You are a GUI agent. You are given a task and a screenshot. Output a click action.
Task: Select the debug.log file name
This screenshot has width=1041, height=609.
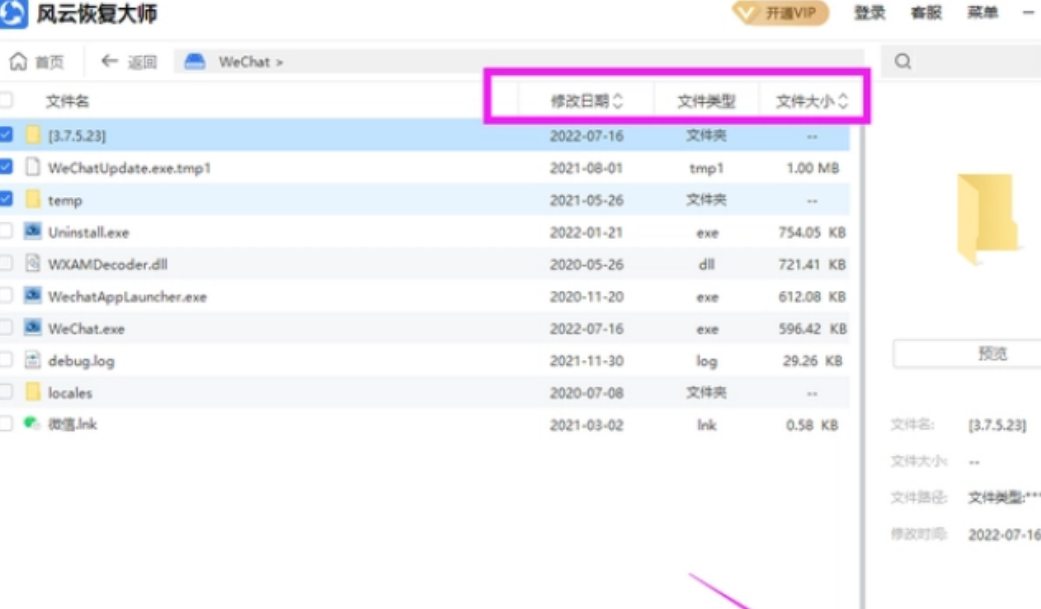(x=81, y=361)
